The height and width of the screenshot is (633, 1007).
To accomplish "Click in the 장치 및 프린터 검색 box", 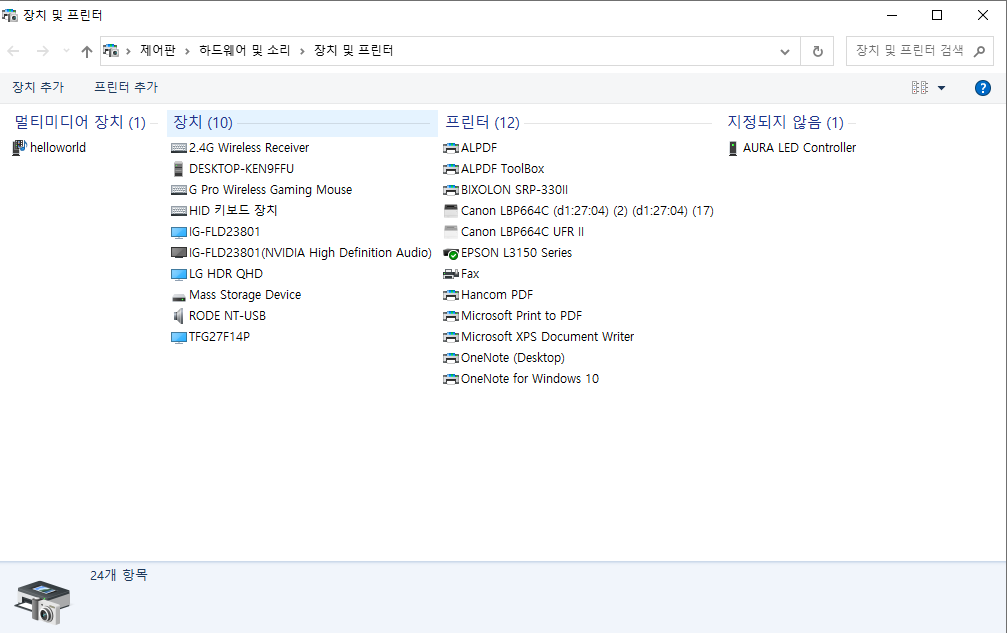I will click(x=909, y=51).
